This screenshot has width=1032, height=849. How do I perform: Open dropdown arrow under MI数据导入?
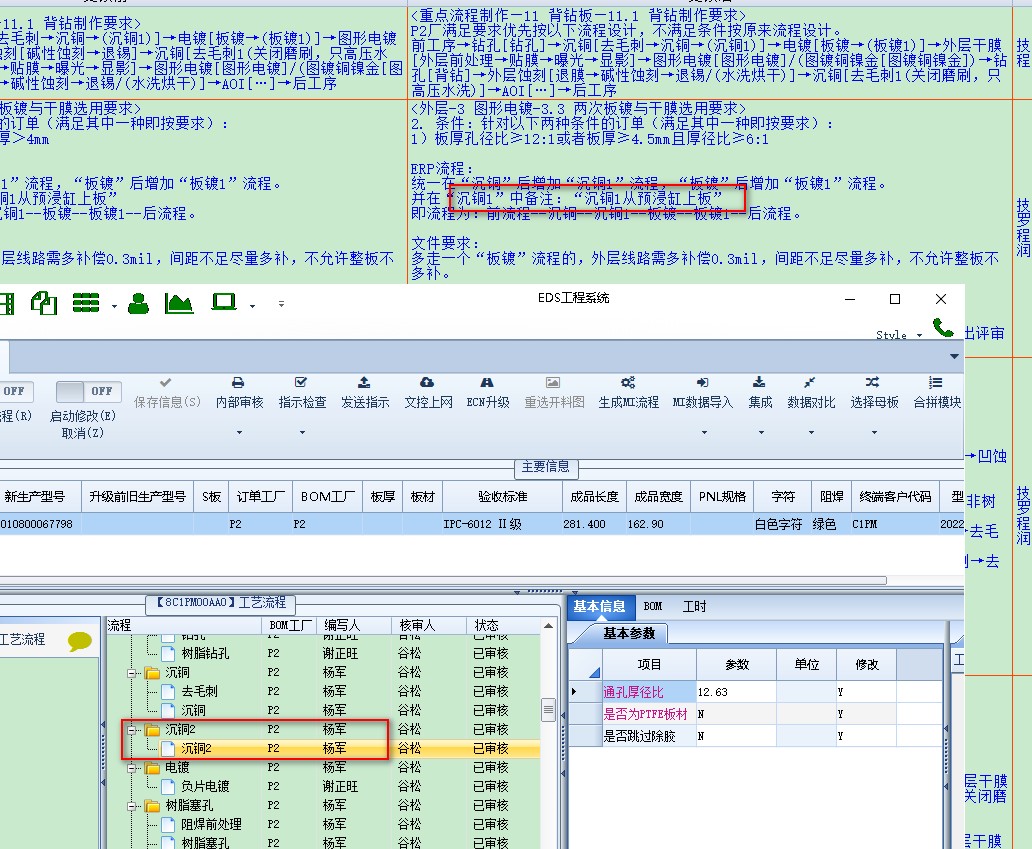click(704, 432)
